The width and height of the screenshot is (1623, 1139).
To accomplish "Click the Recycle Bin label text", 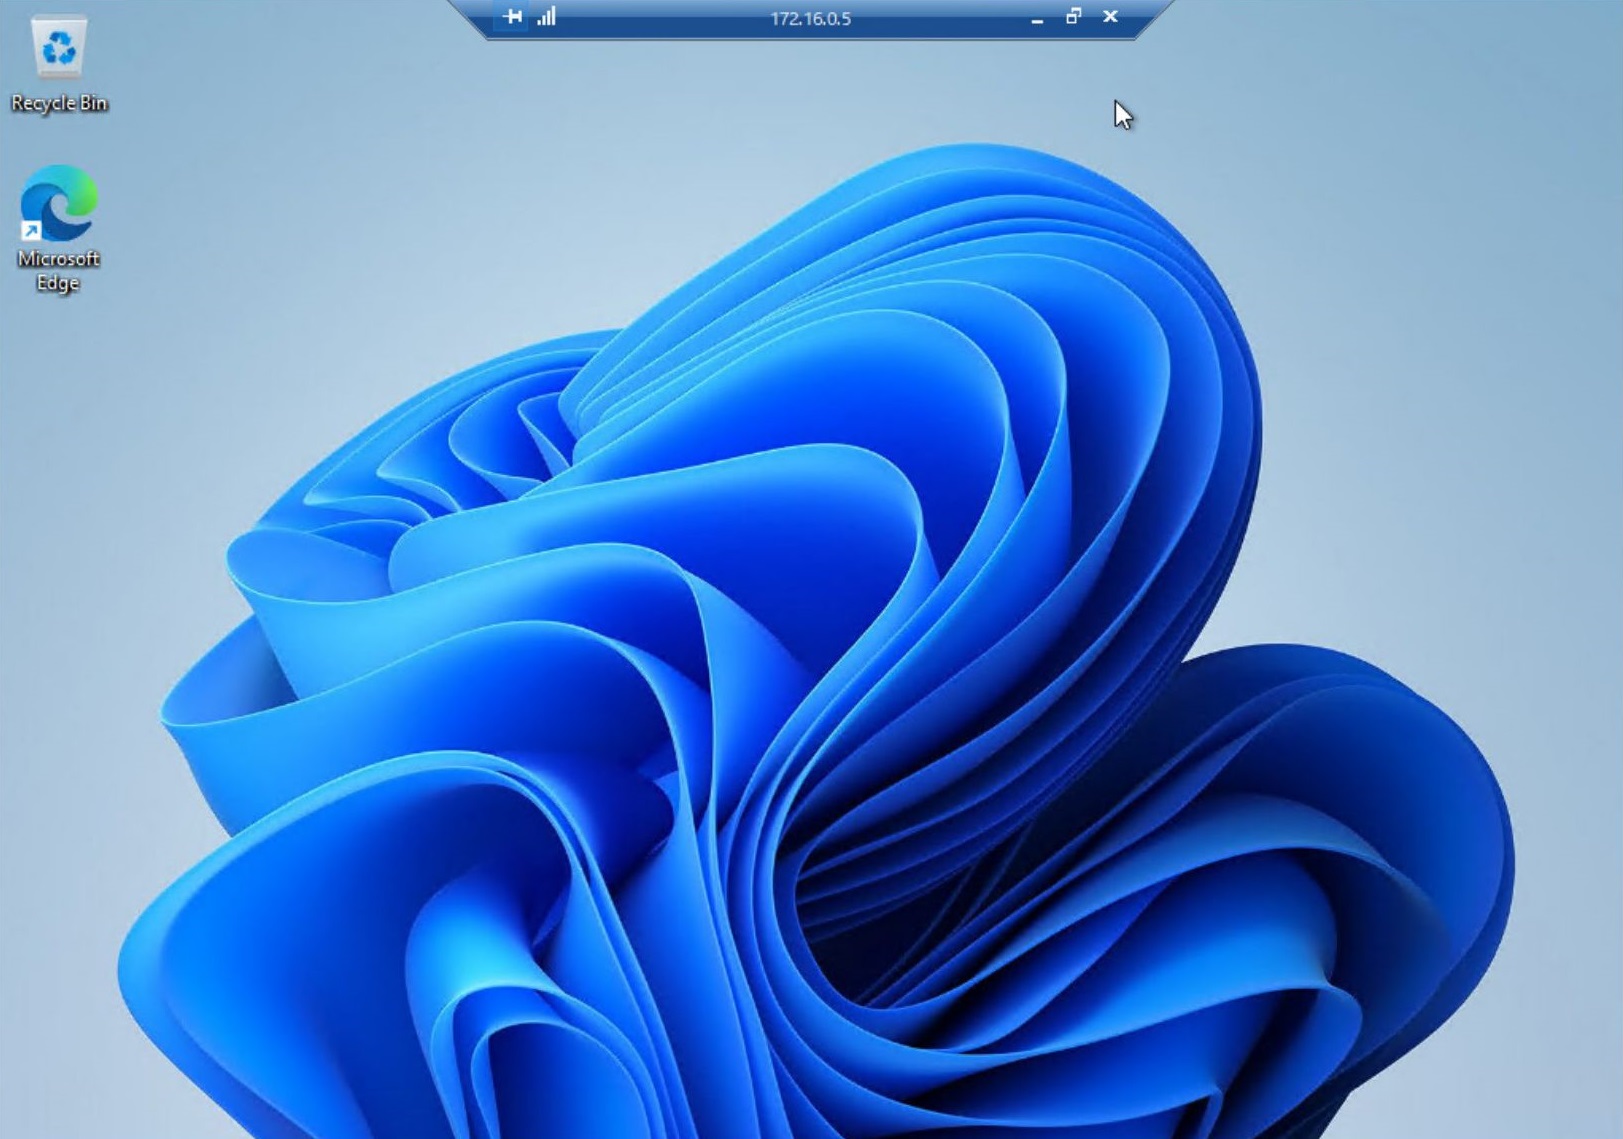I will click(x=59, y=103).
